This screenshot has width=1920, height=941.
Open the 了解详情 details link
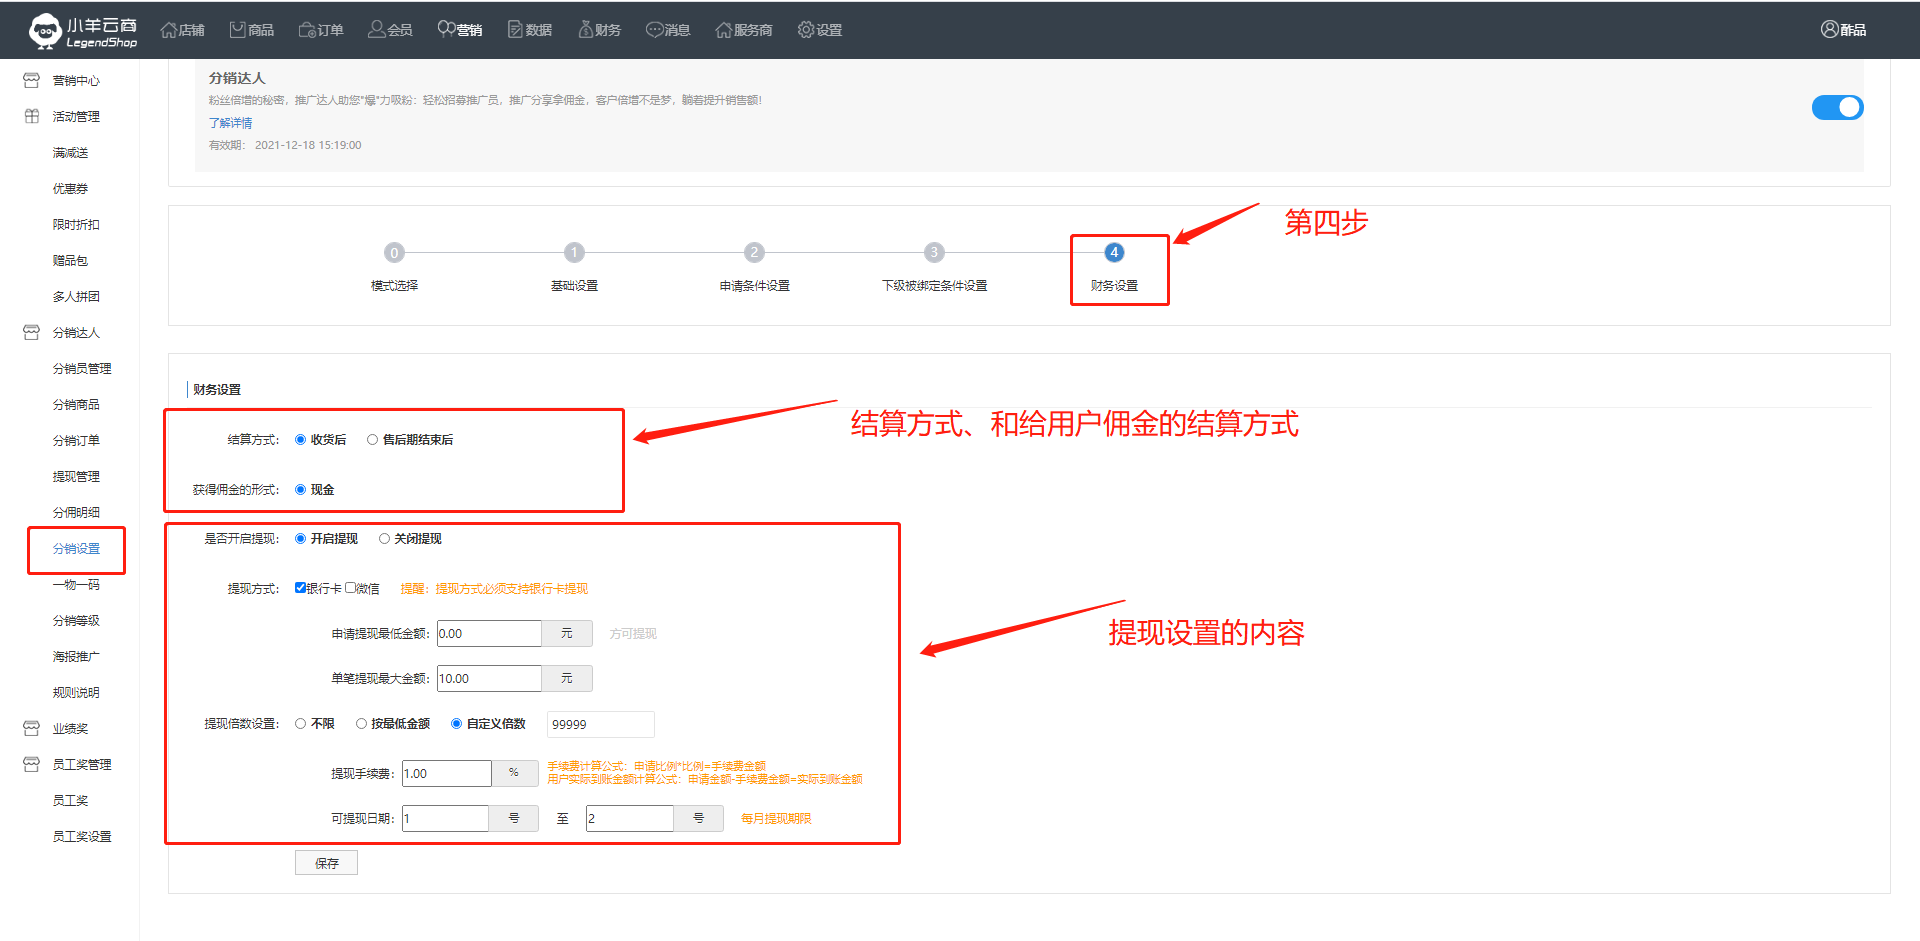click(x=230, y=123)
